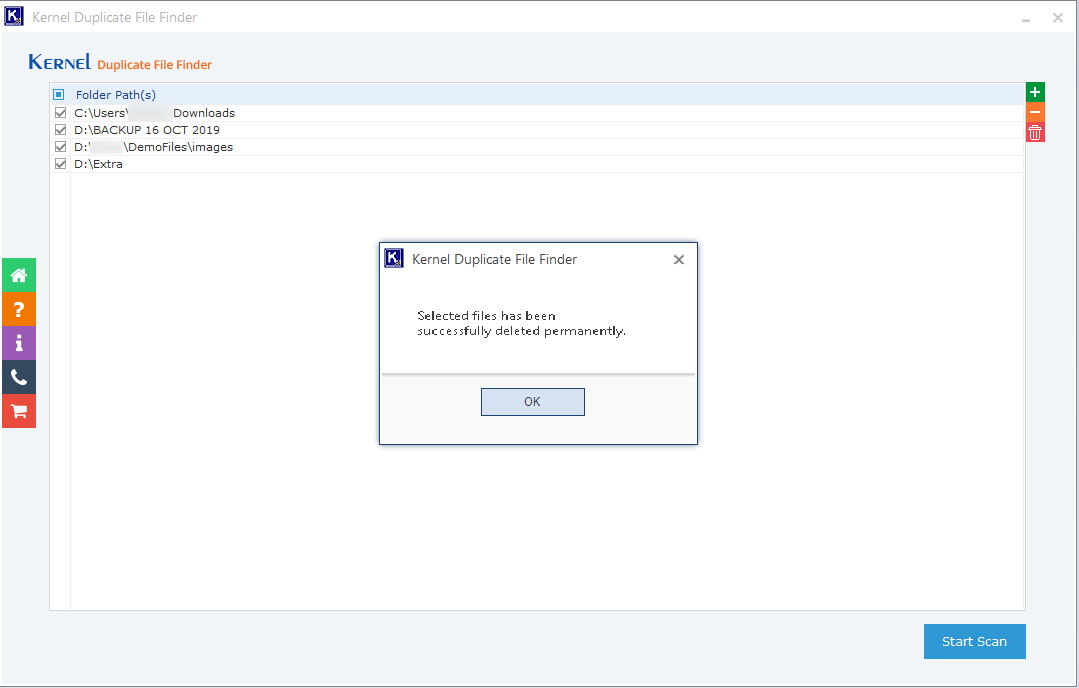Open the red shopping cart Buy icon
This screenshot has height=688, width=1079.
click(x=19, y=411)
